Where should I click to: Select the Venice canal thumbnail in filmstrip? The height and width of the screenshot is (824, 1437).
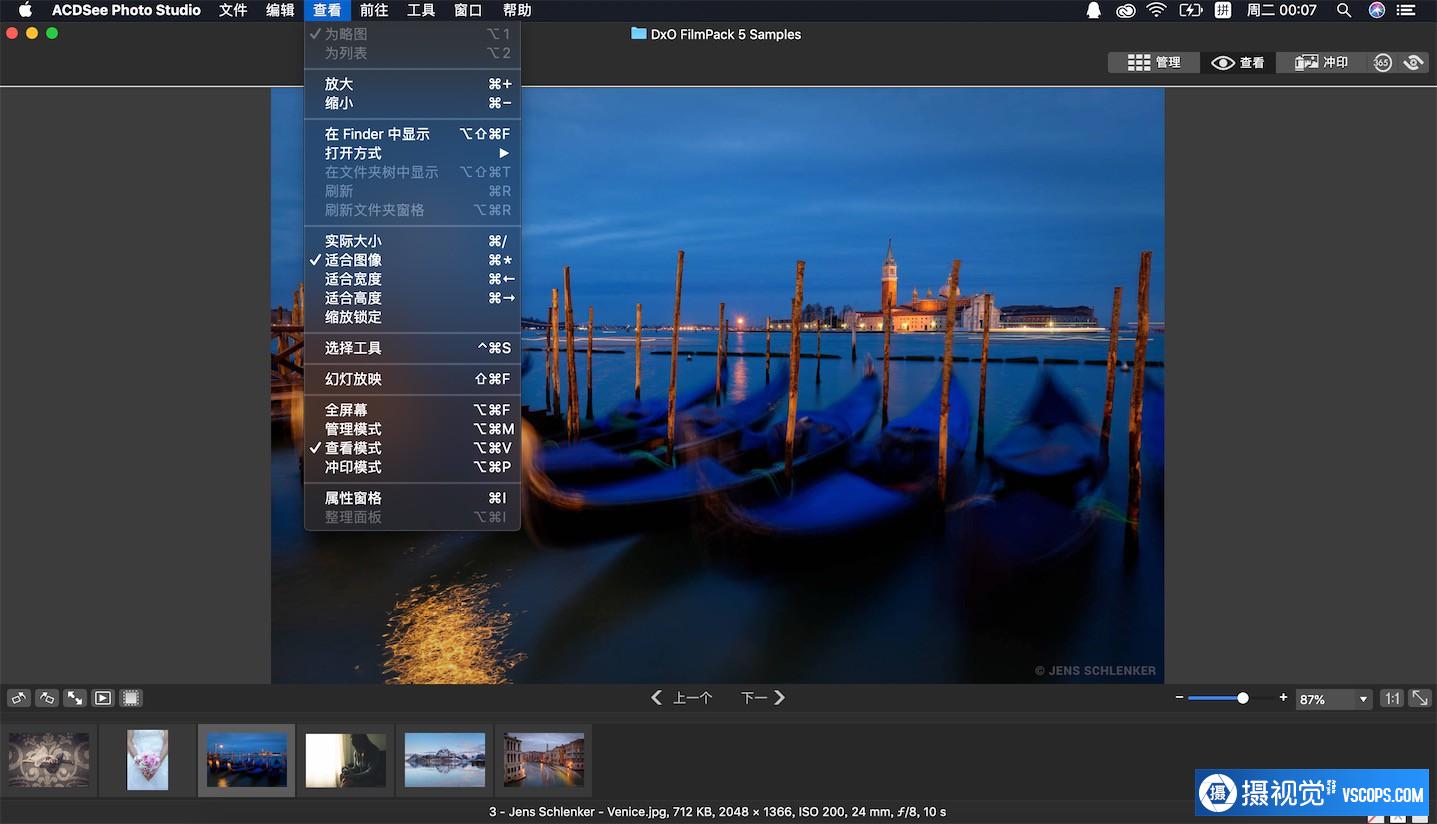(x=544, y=760)
